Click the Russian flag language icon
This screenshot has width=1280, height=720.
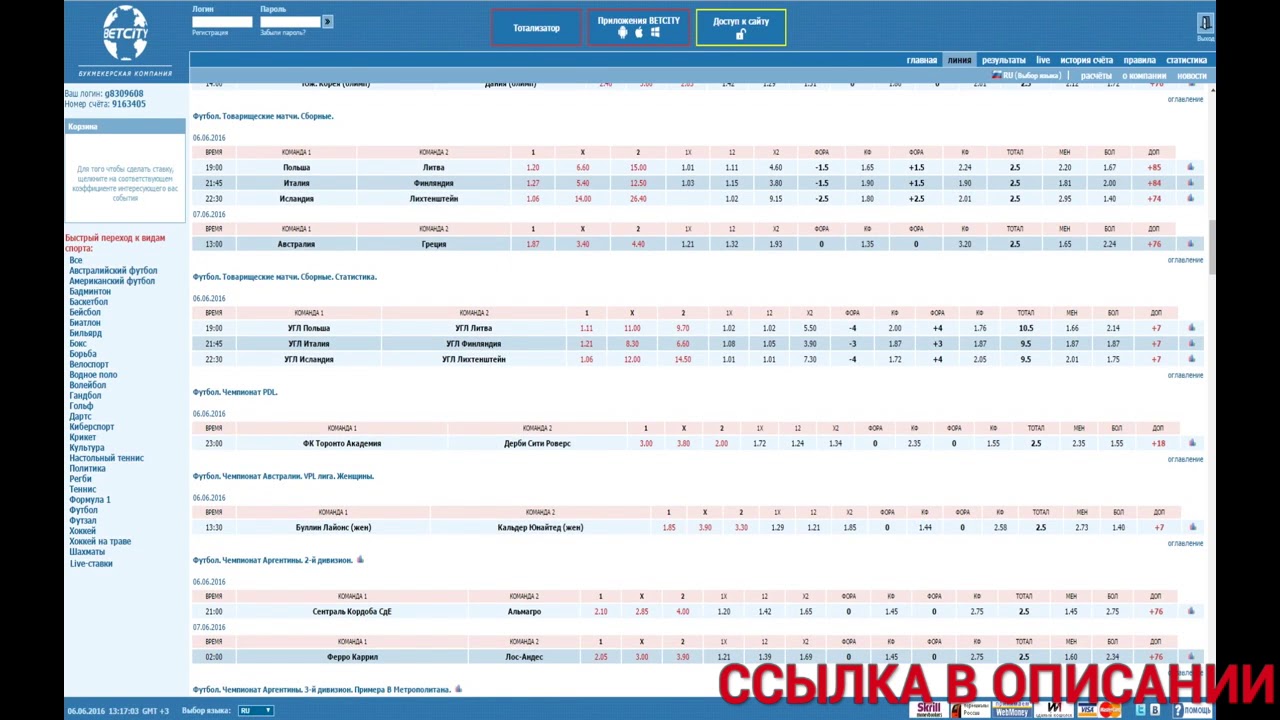996,75
